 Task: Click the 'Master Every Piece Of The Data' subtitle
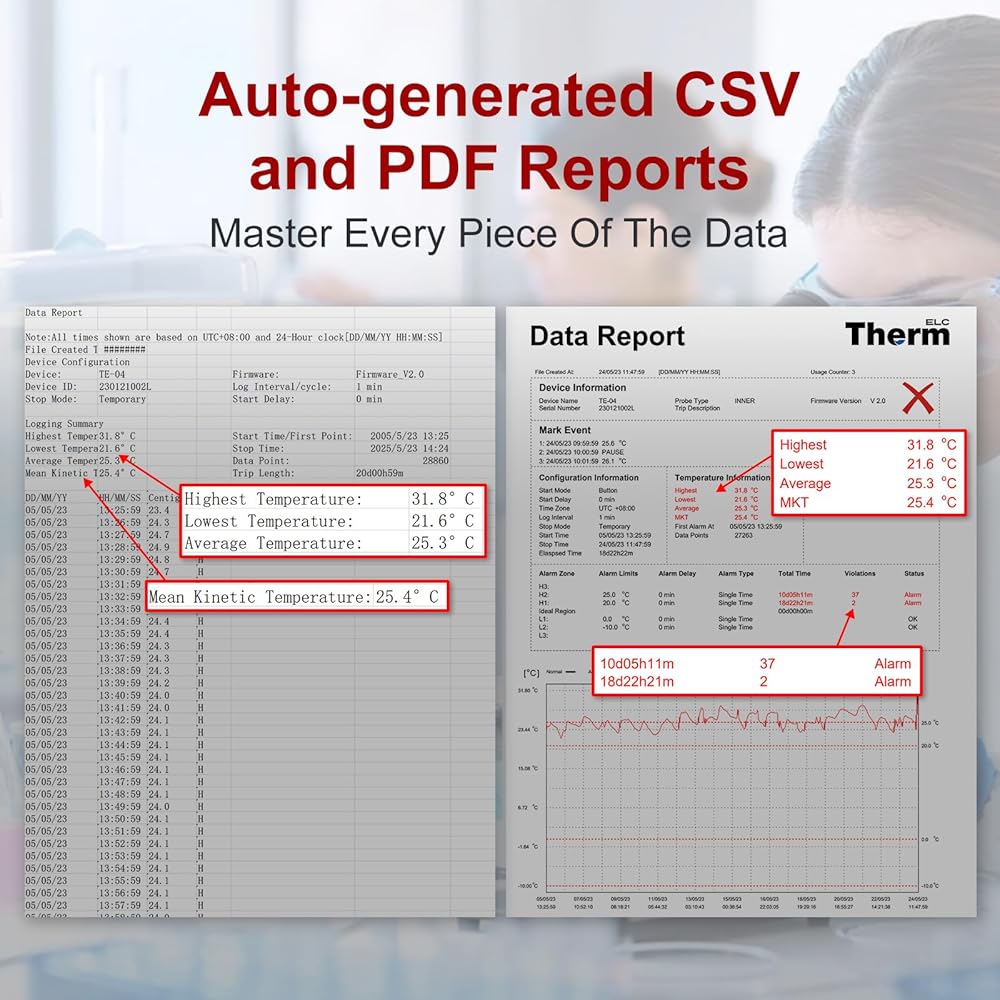498,233
